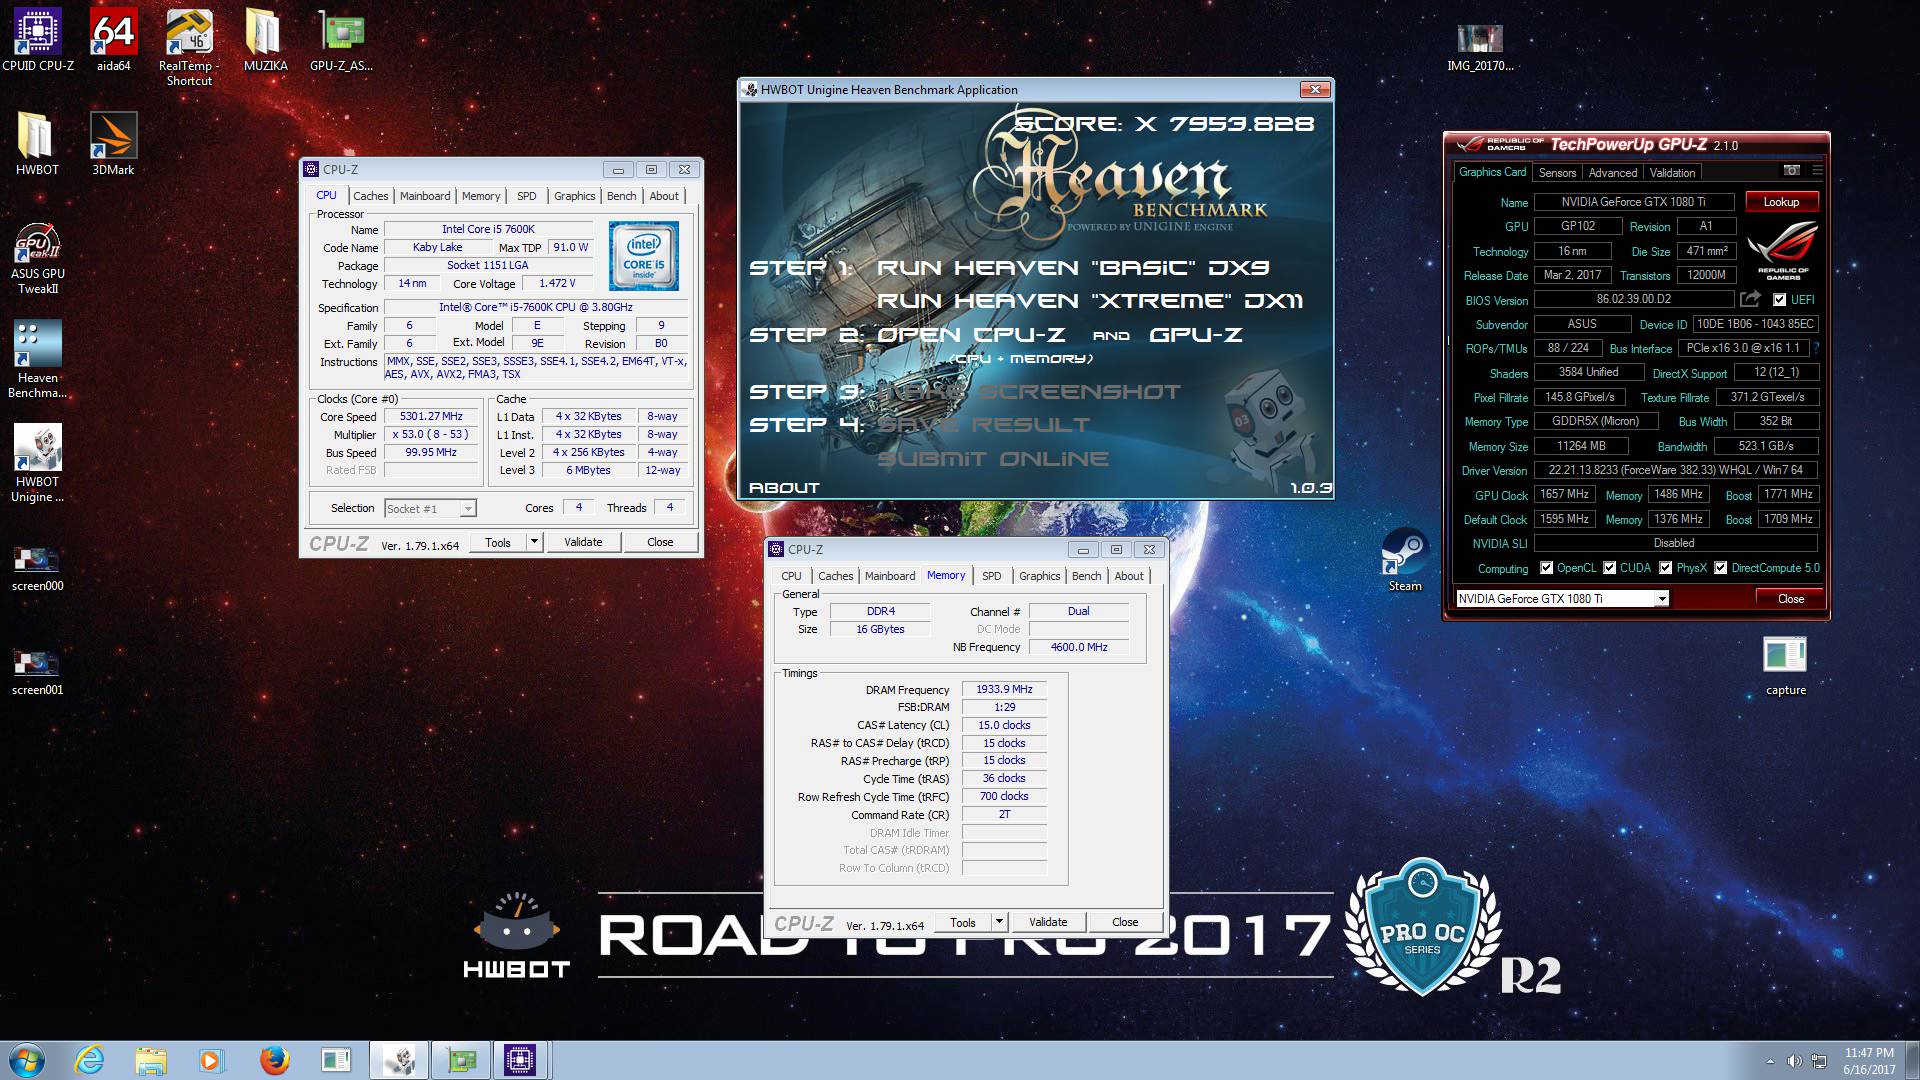This screenshot has height=1080, width=1920.
Task: Launch the 3DMark desktop shortcut
Action: coord(113,144)
